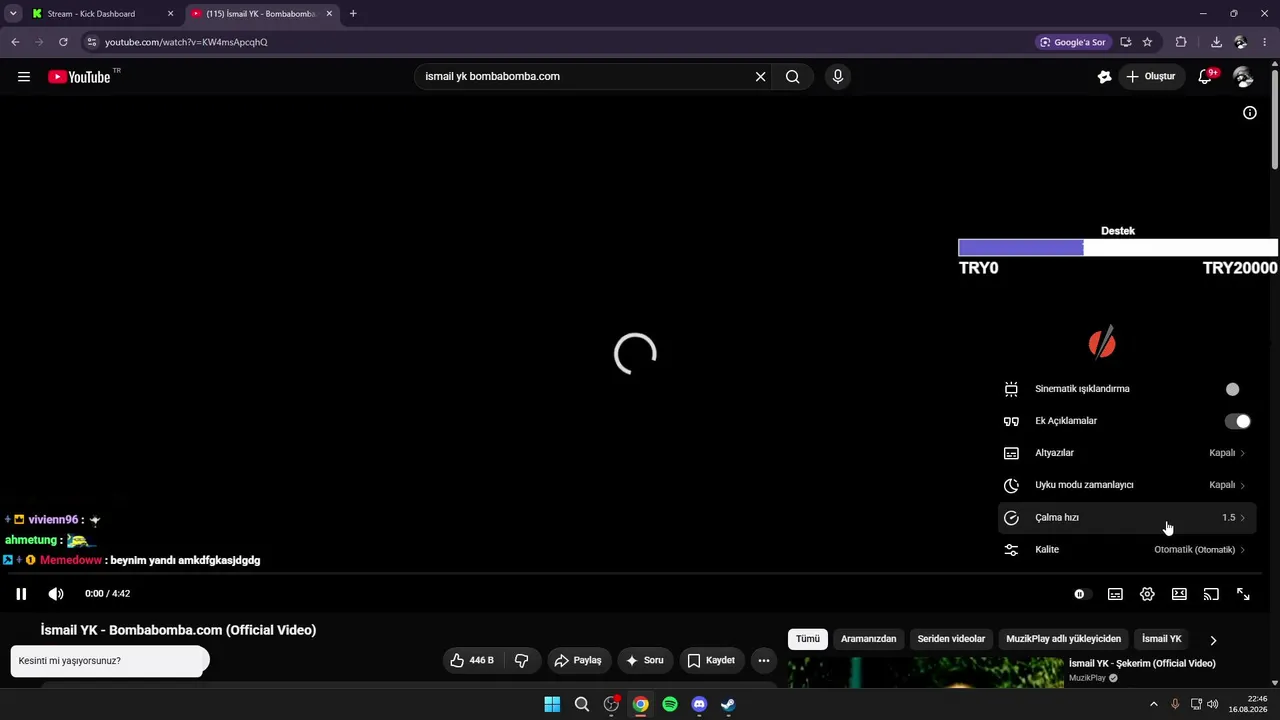Start voice search with the microphone

tap(838, 77)
